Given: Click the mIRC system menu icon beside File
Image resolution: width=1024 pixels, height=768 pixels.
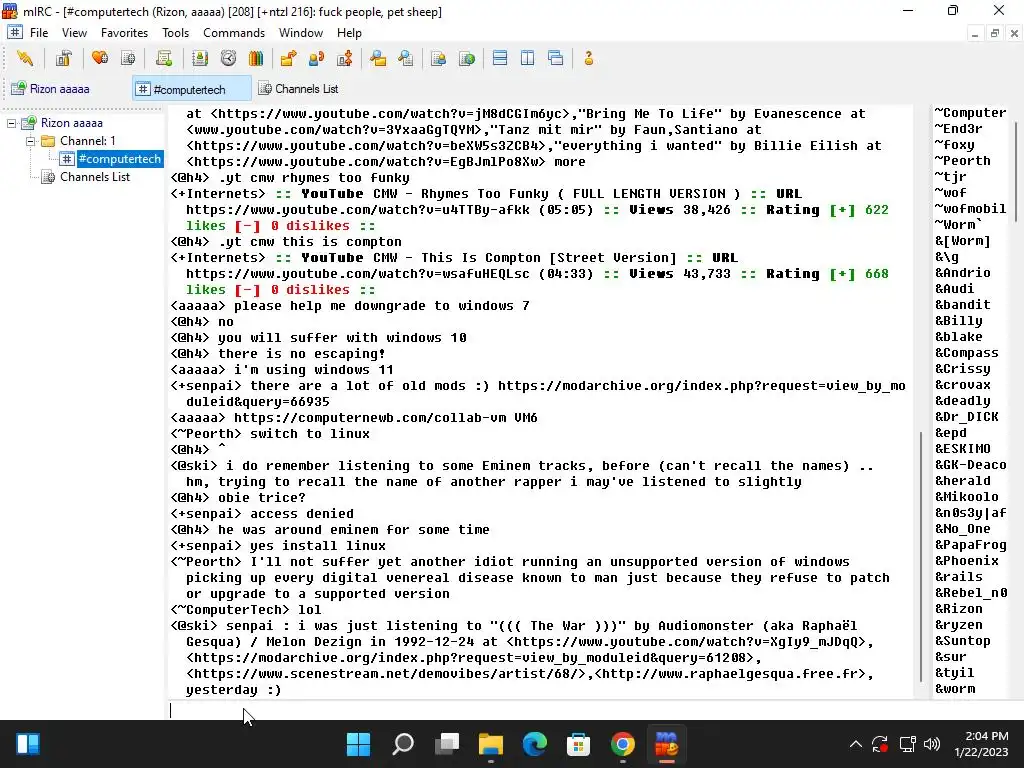Looking at the screenshot, I should click(14, 33).
